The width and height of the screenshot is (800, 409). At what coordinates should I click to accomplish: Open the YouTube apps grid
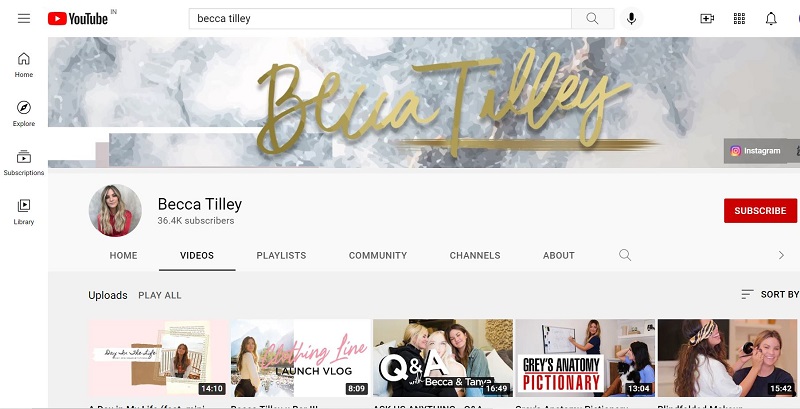click(739, 19)
